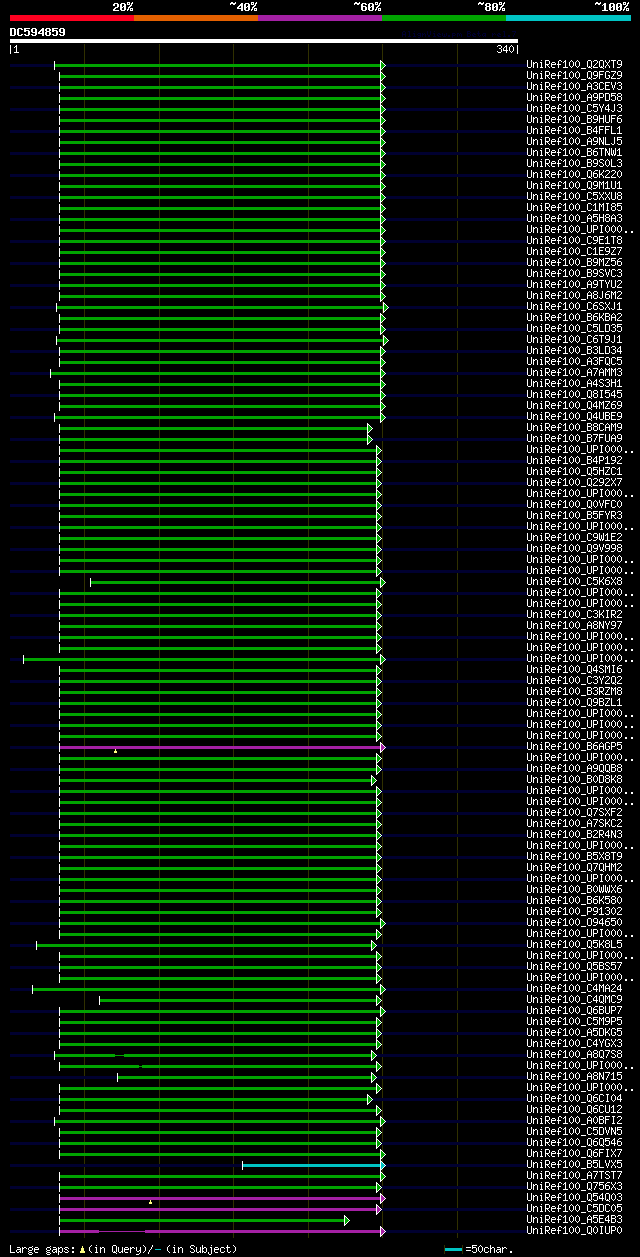Image resolution: width=640 pixels, height=1257 pixels.
Task: Select the row label UniRef100_C5XXU8
Action: [x=574, y=196]
